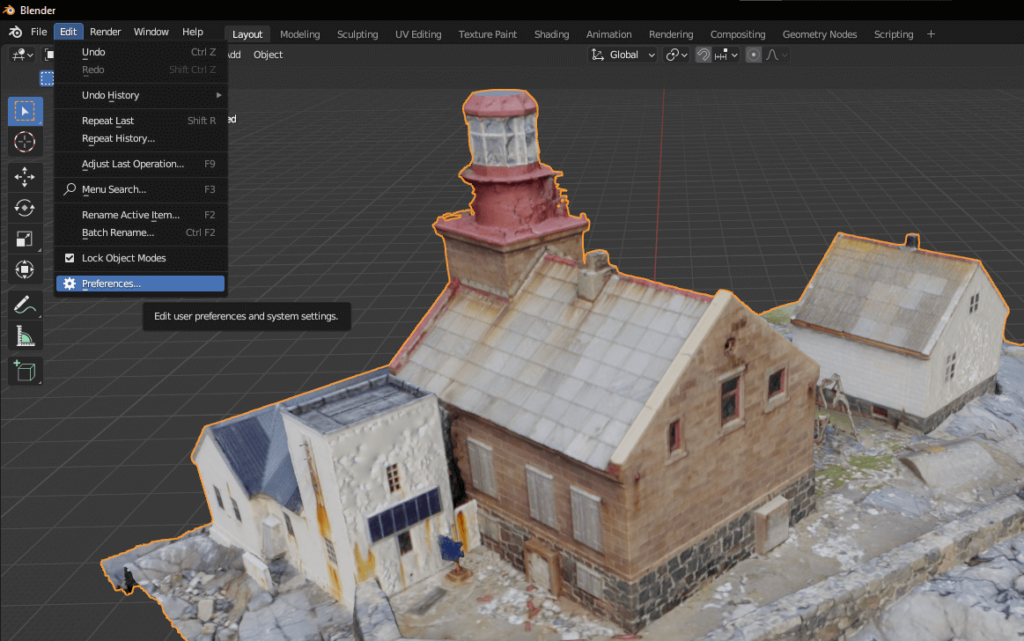The height and width of the screenshot is (641, 1024).
Task: Open the snap settings dropdown
Action: tap(733, 55)
